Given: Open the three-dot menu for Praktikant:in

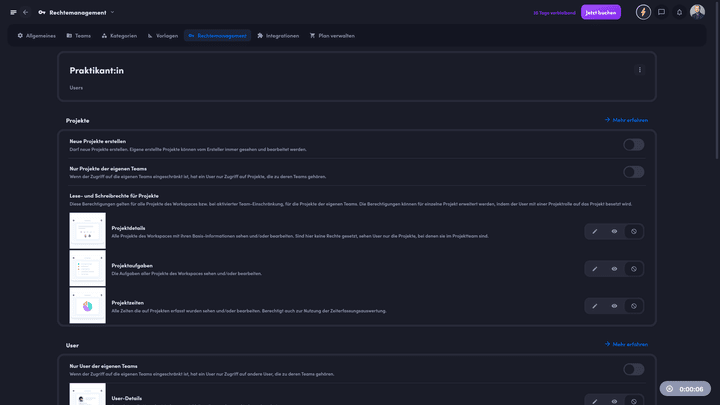Looking at the screenshot, I should coord(640,70).
